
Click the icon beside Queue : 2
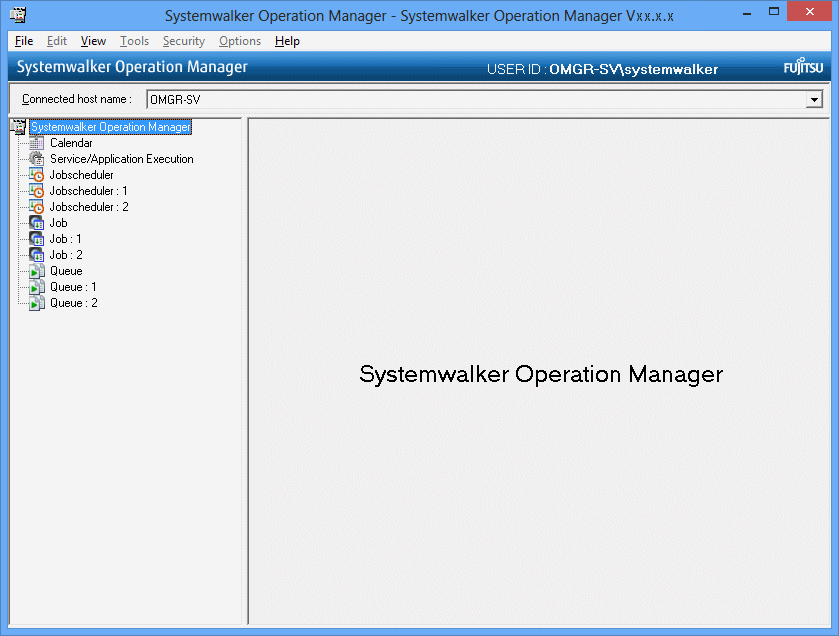pyautogui.click(x=36, y=303)
